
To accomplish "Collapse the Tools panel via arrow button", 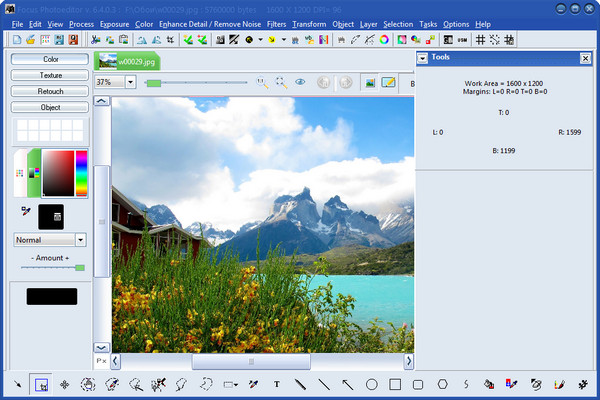I will tap(424, 59).
